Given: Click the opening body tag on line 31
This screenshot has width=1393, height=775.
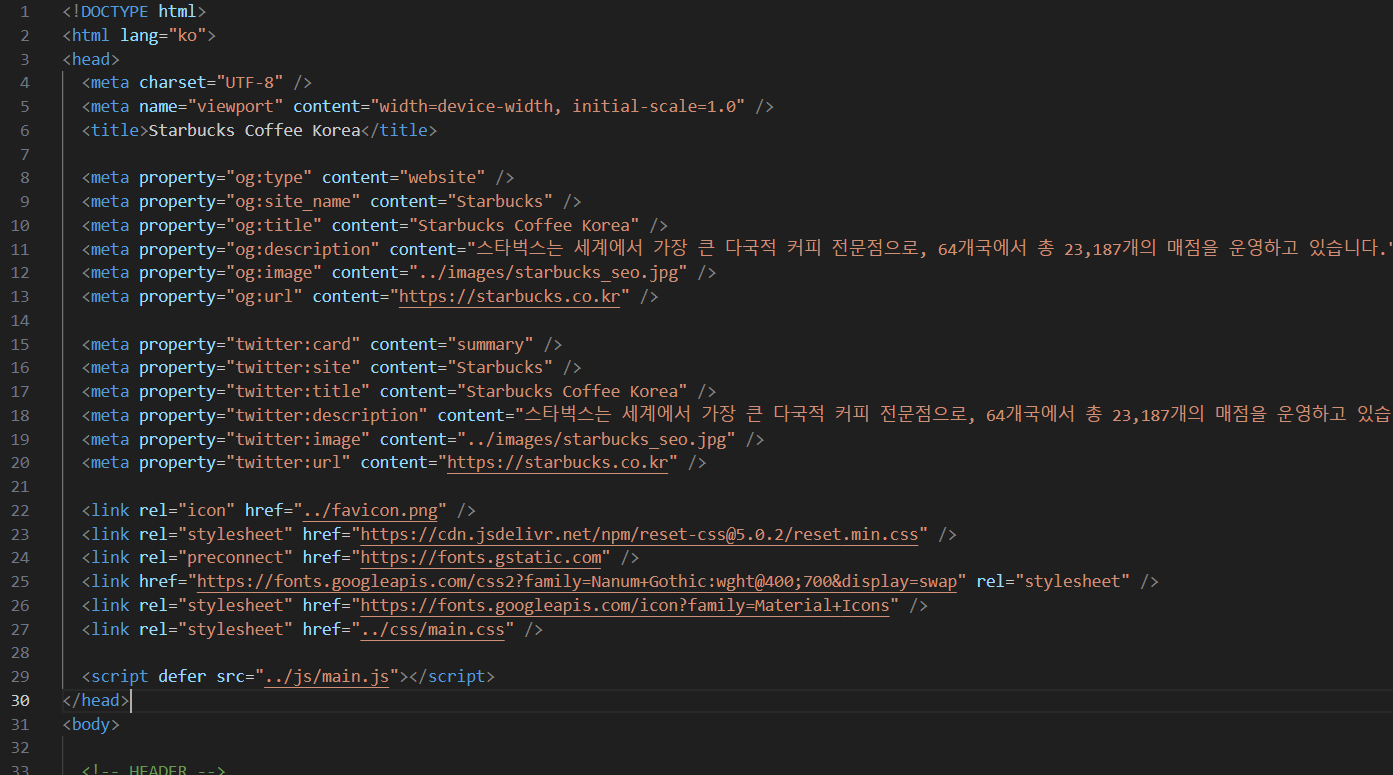Looking at the screenshot, I should (91, 725).
